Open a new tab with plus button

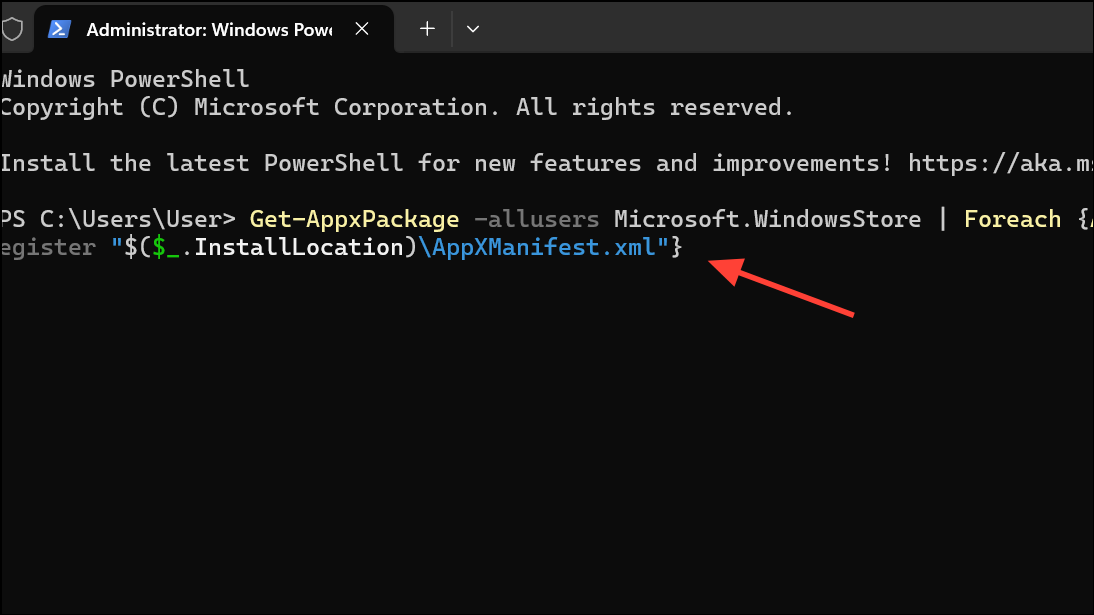[427, 29]
